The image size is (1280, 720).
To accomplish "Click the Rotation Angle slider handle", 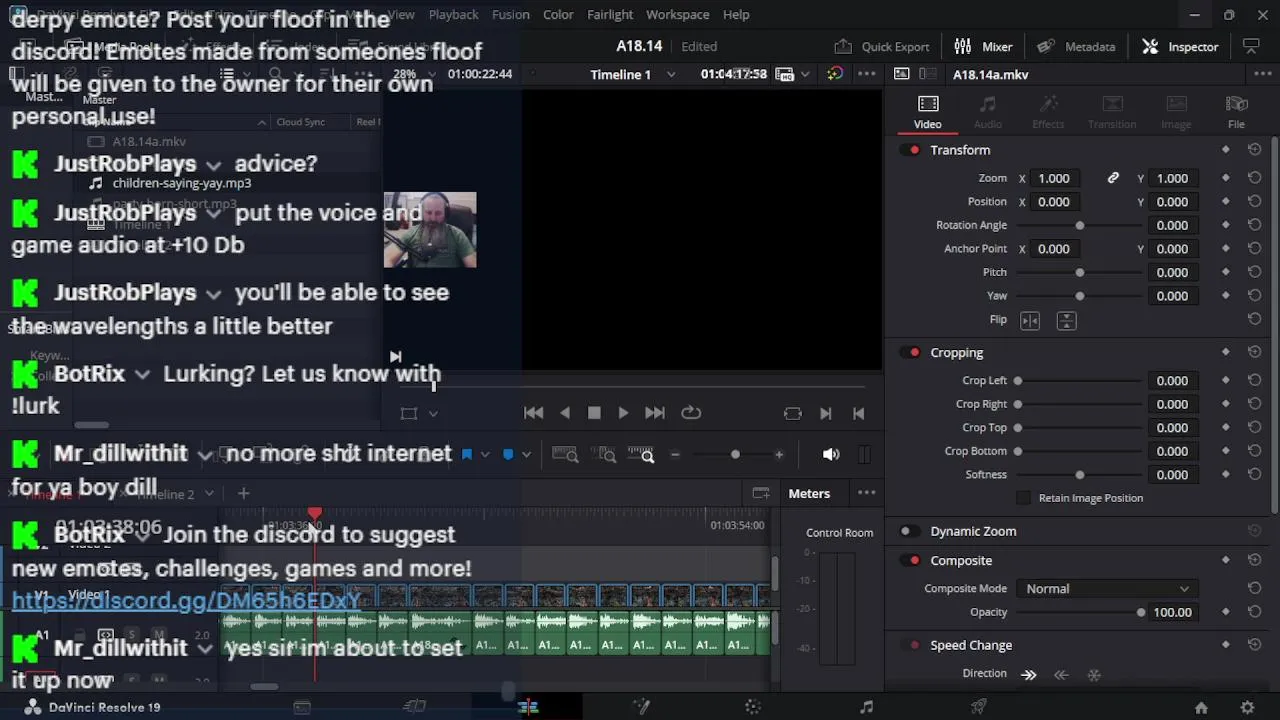I will click(x=1079, y=225).
